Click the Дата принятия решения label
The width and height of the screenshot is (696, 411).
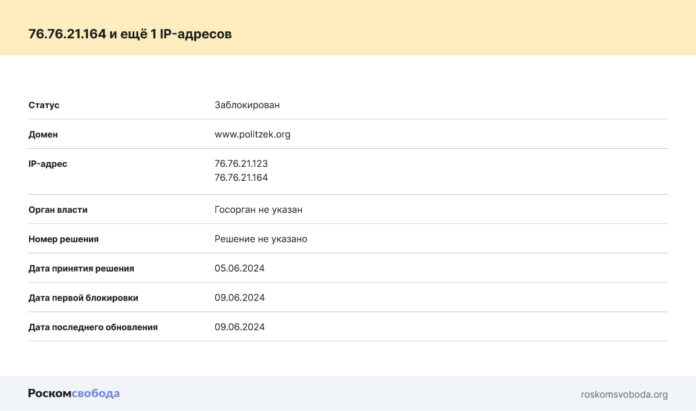pos(81,268)
